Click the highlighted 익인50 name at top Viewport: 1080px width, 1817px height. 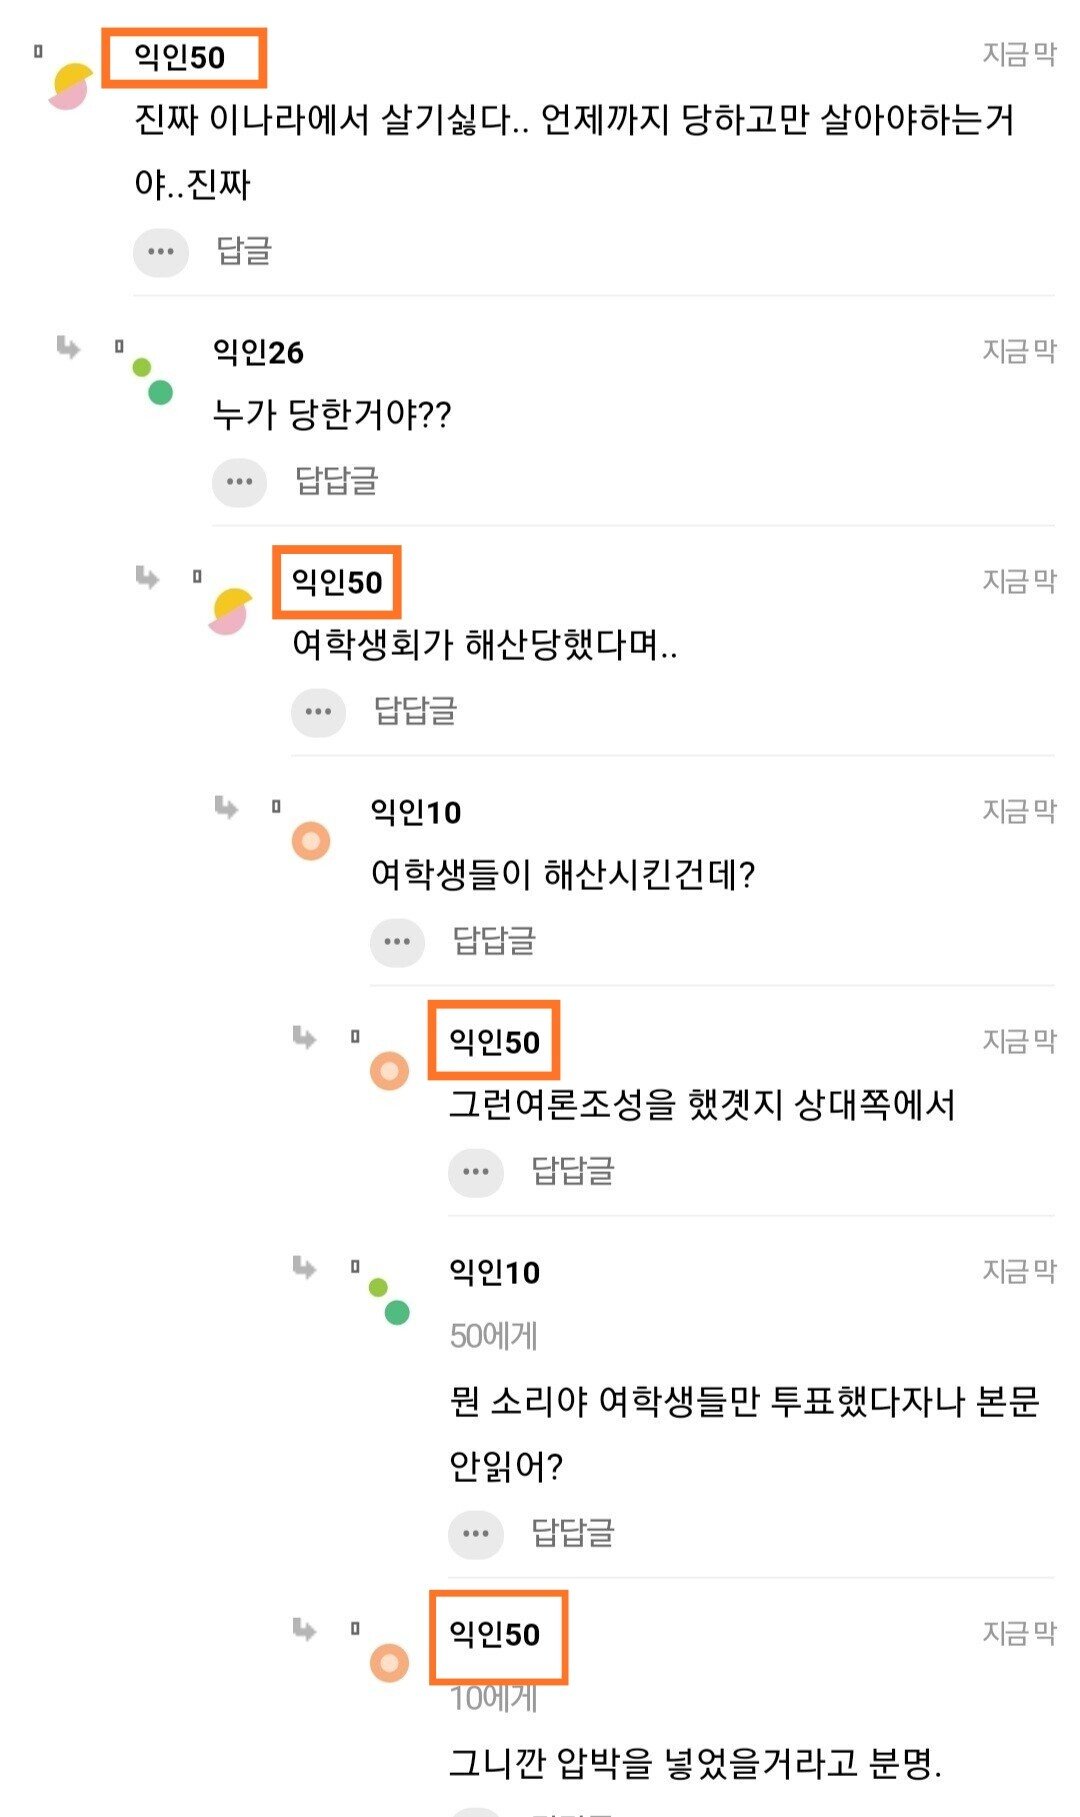coord(181,57)
